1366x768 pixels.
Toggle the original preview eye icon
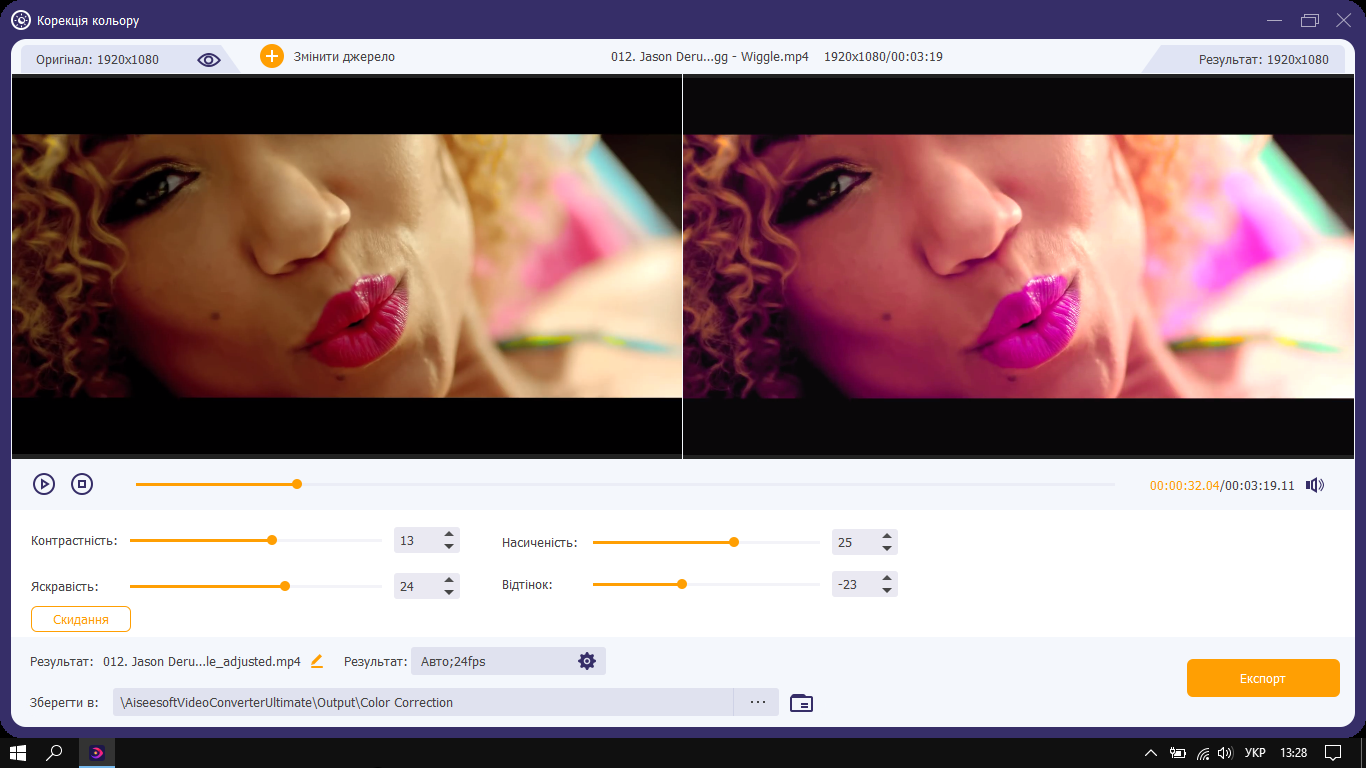[x=208, y=60]
